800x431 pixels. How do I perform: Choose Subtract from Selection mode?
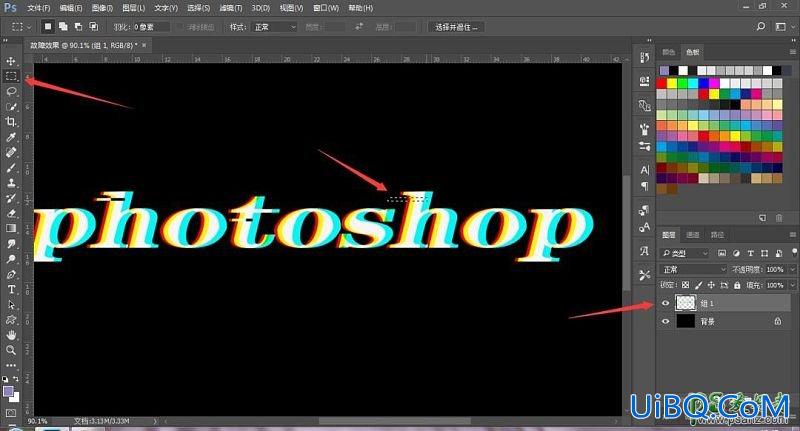pos(78,27)
